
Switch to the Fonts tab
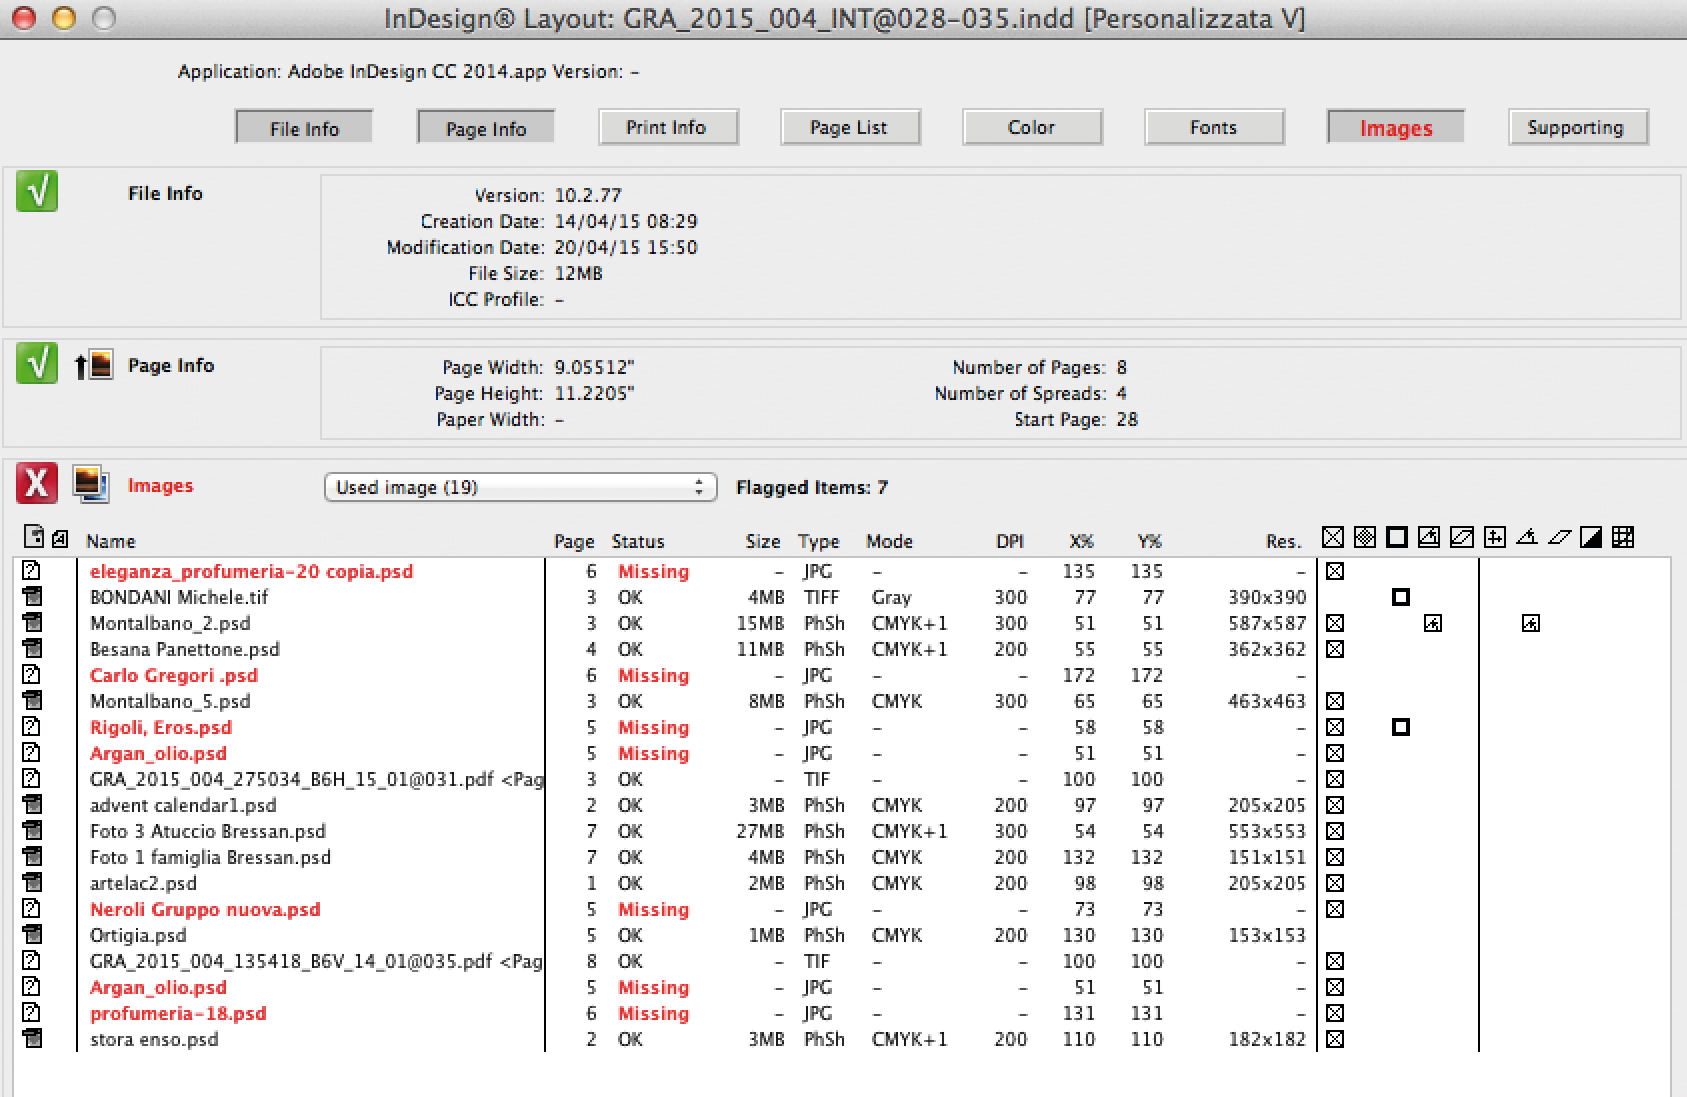tap(1213, 128)
